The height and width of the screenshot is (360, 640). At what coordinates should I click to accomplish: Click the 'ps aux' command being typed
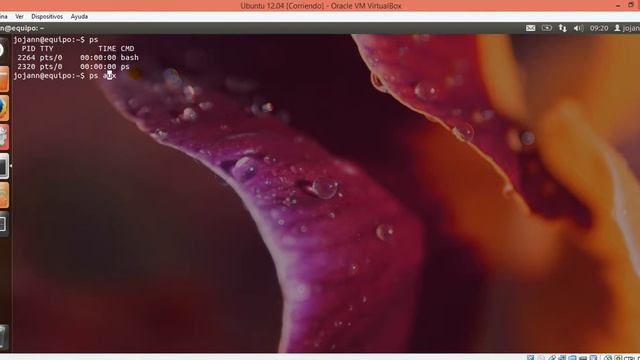(102, 76)
